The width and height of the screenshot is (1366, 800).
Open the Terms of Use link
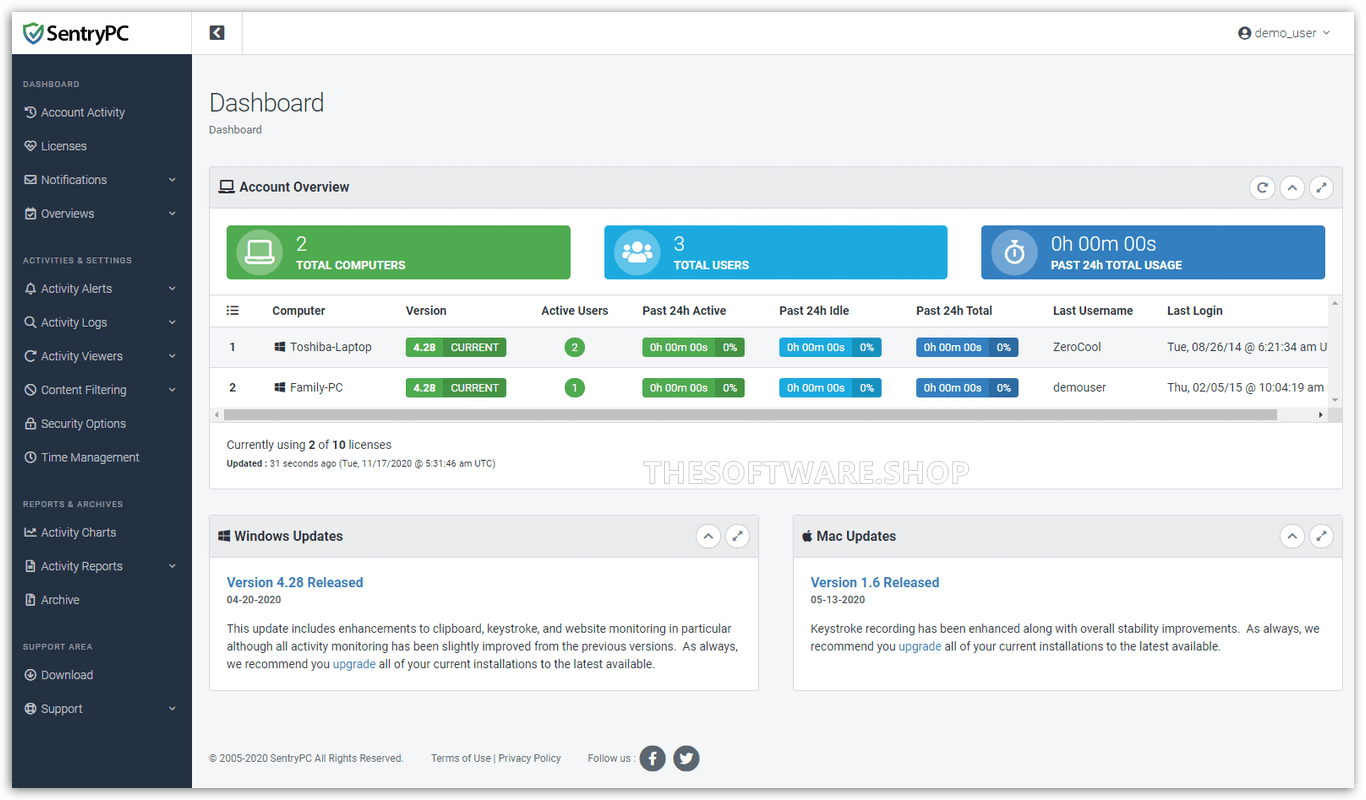pos(461,758)
